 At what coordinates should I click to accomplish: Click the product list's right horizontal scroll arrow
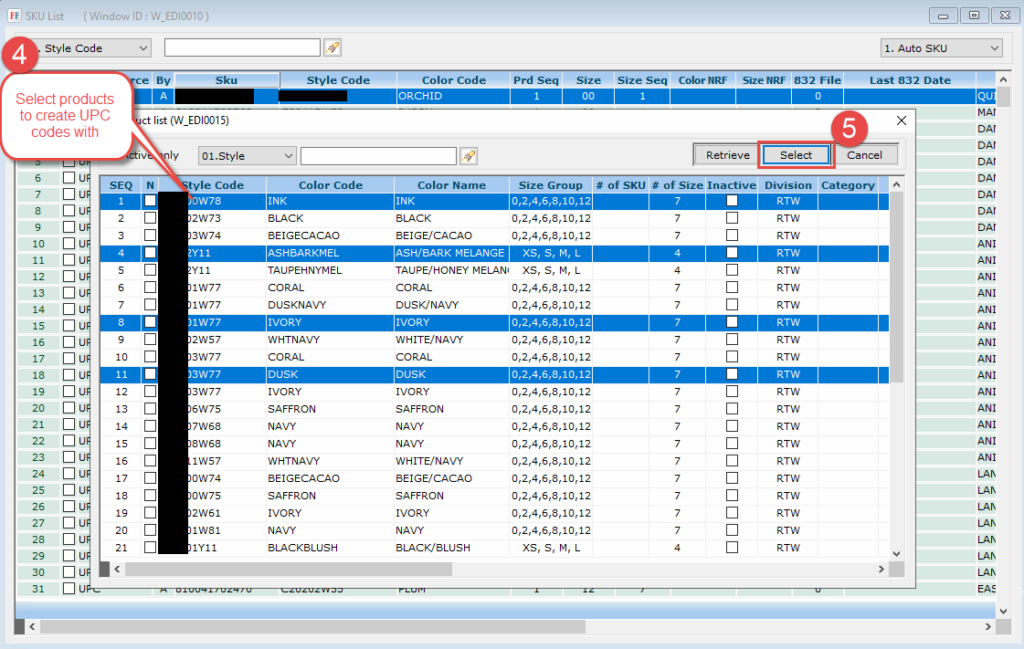click(881, 568)
